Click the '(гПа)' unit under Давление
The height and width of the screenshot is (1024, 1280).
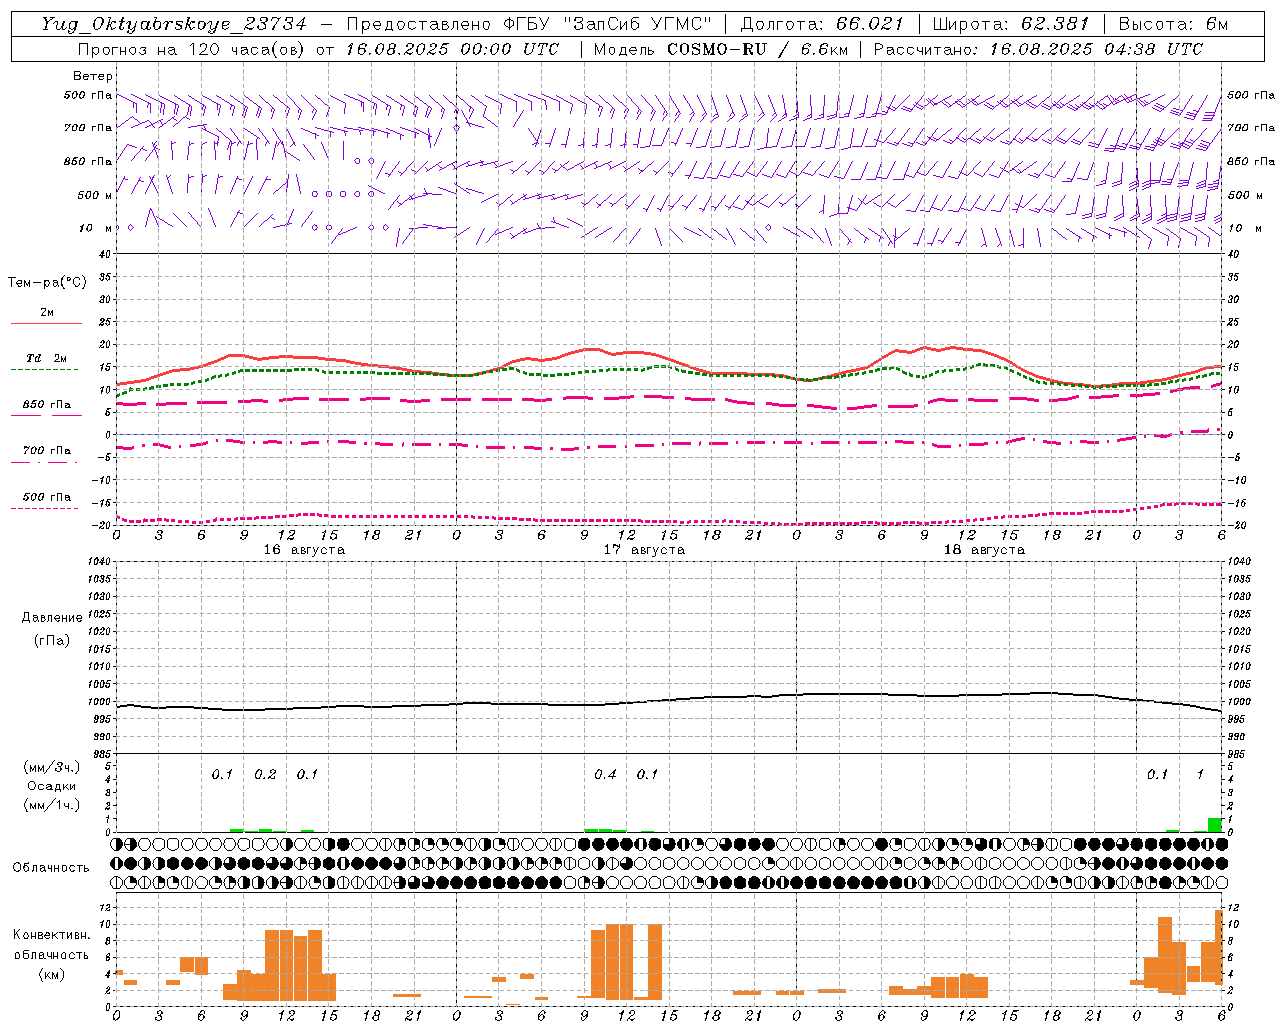pos(52,640)
